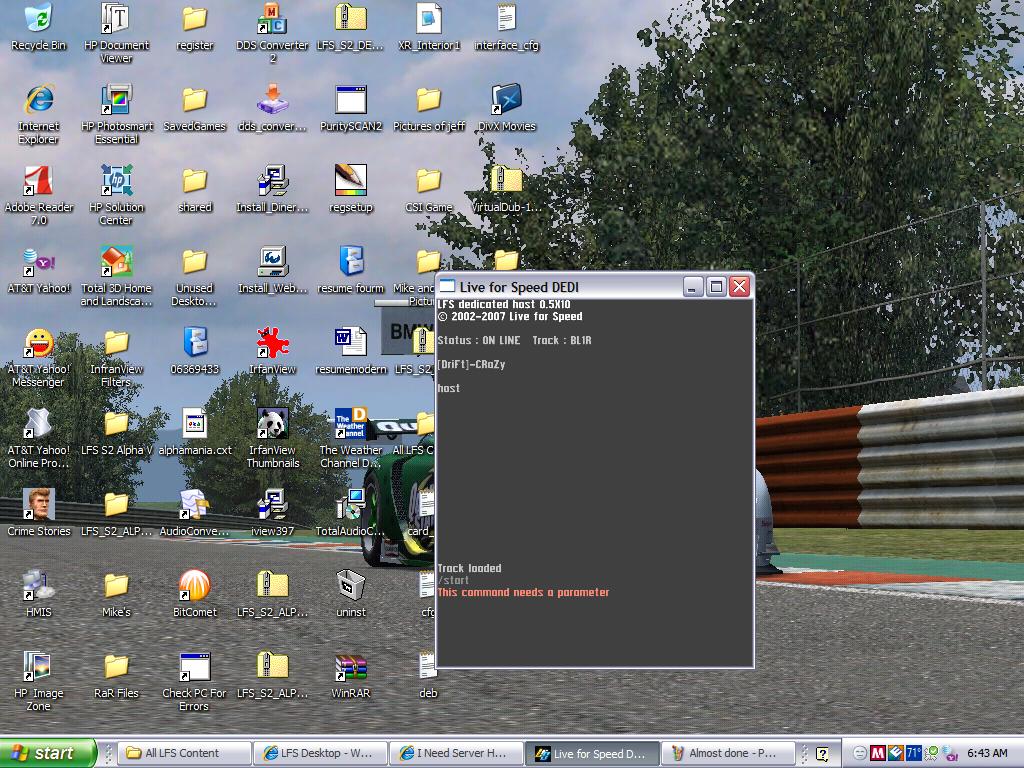This screenshot has height=768, width=1024.
Task: Click the red M tray icon
Action: pos(878,754)
